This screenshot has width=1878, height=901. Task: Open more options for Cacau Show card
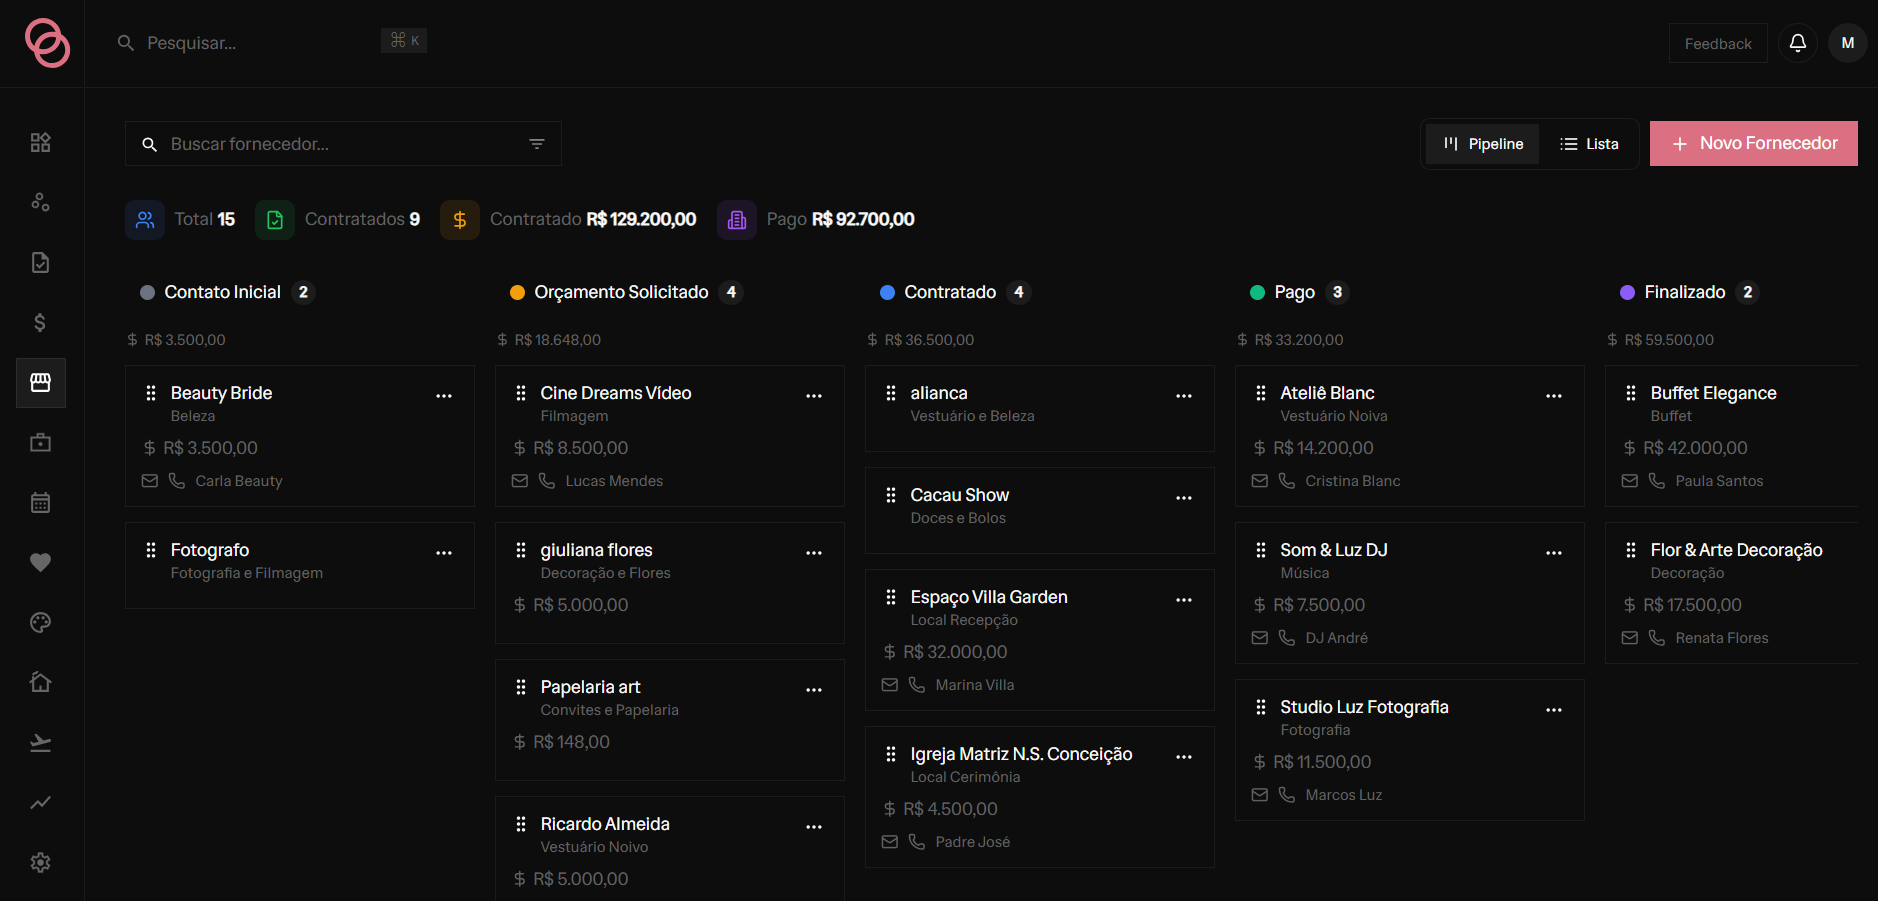pos(1184,498)
